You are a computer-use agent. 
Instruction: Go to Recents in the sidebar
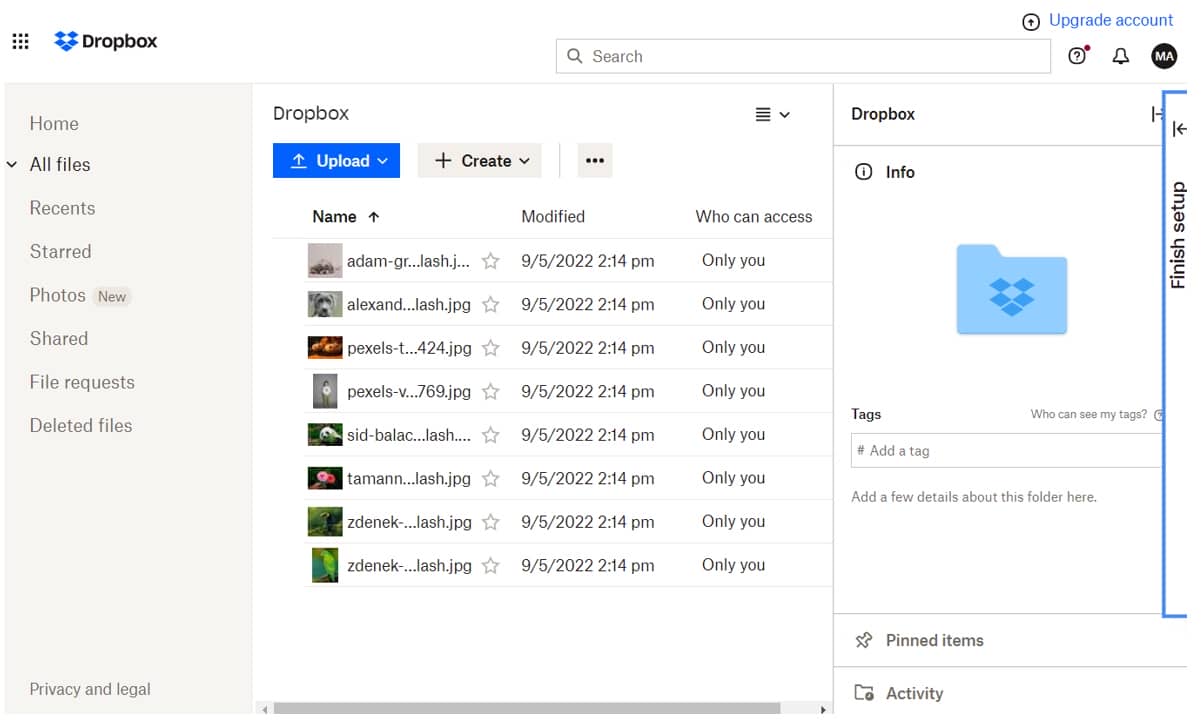(62, 208)
